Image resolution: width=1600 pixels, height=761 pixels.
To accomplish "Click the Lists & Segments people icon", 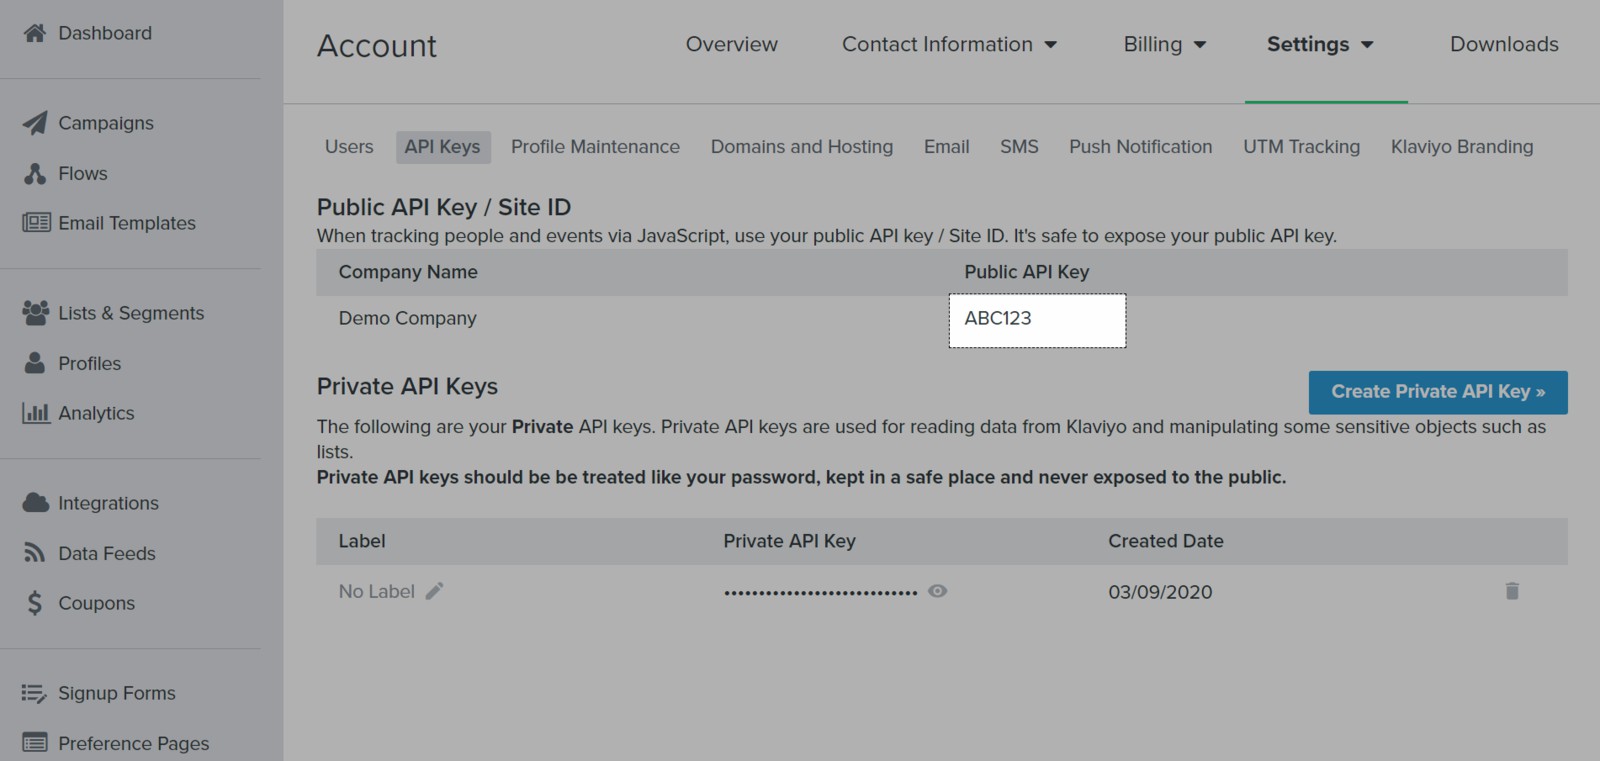I will click(35, 313).
